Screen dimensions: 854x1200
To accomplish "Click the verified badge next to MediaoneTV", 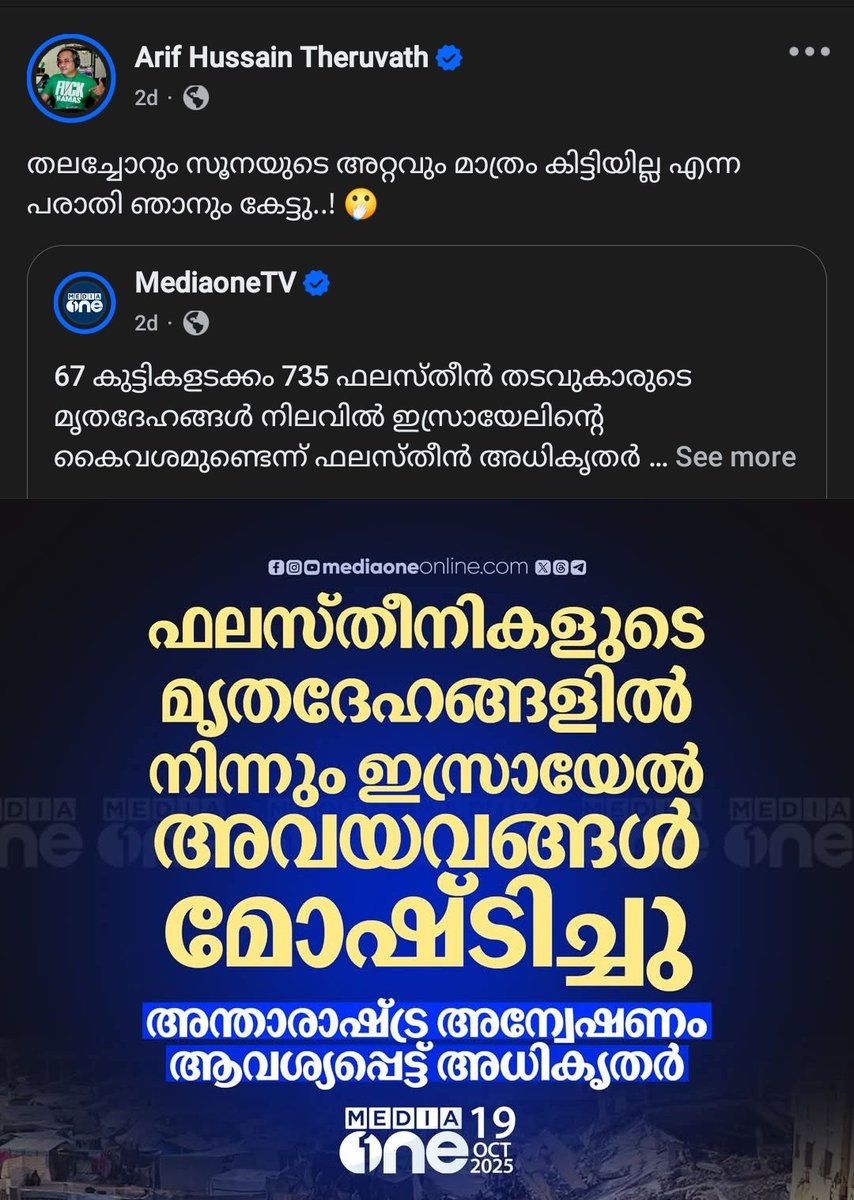I will coord(316,284).
